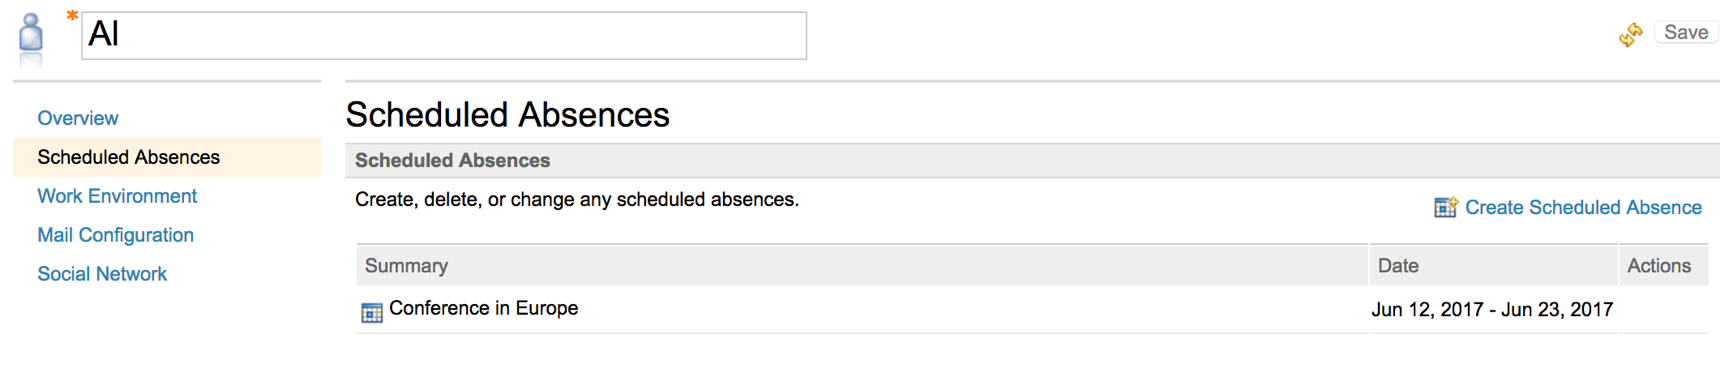Screen dimensions: 1725x365
Task: Click the large Scheduled Absences page title
Action: 508,115
